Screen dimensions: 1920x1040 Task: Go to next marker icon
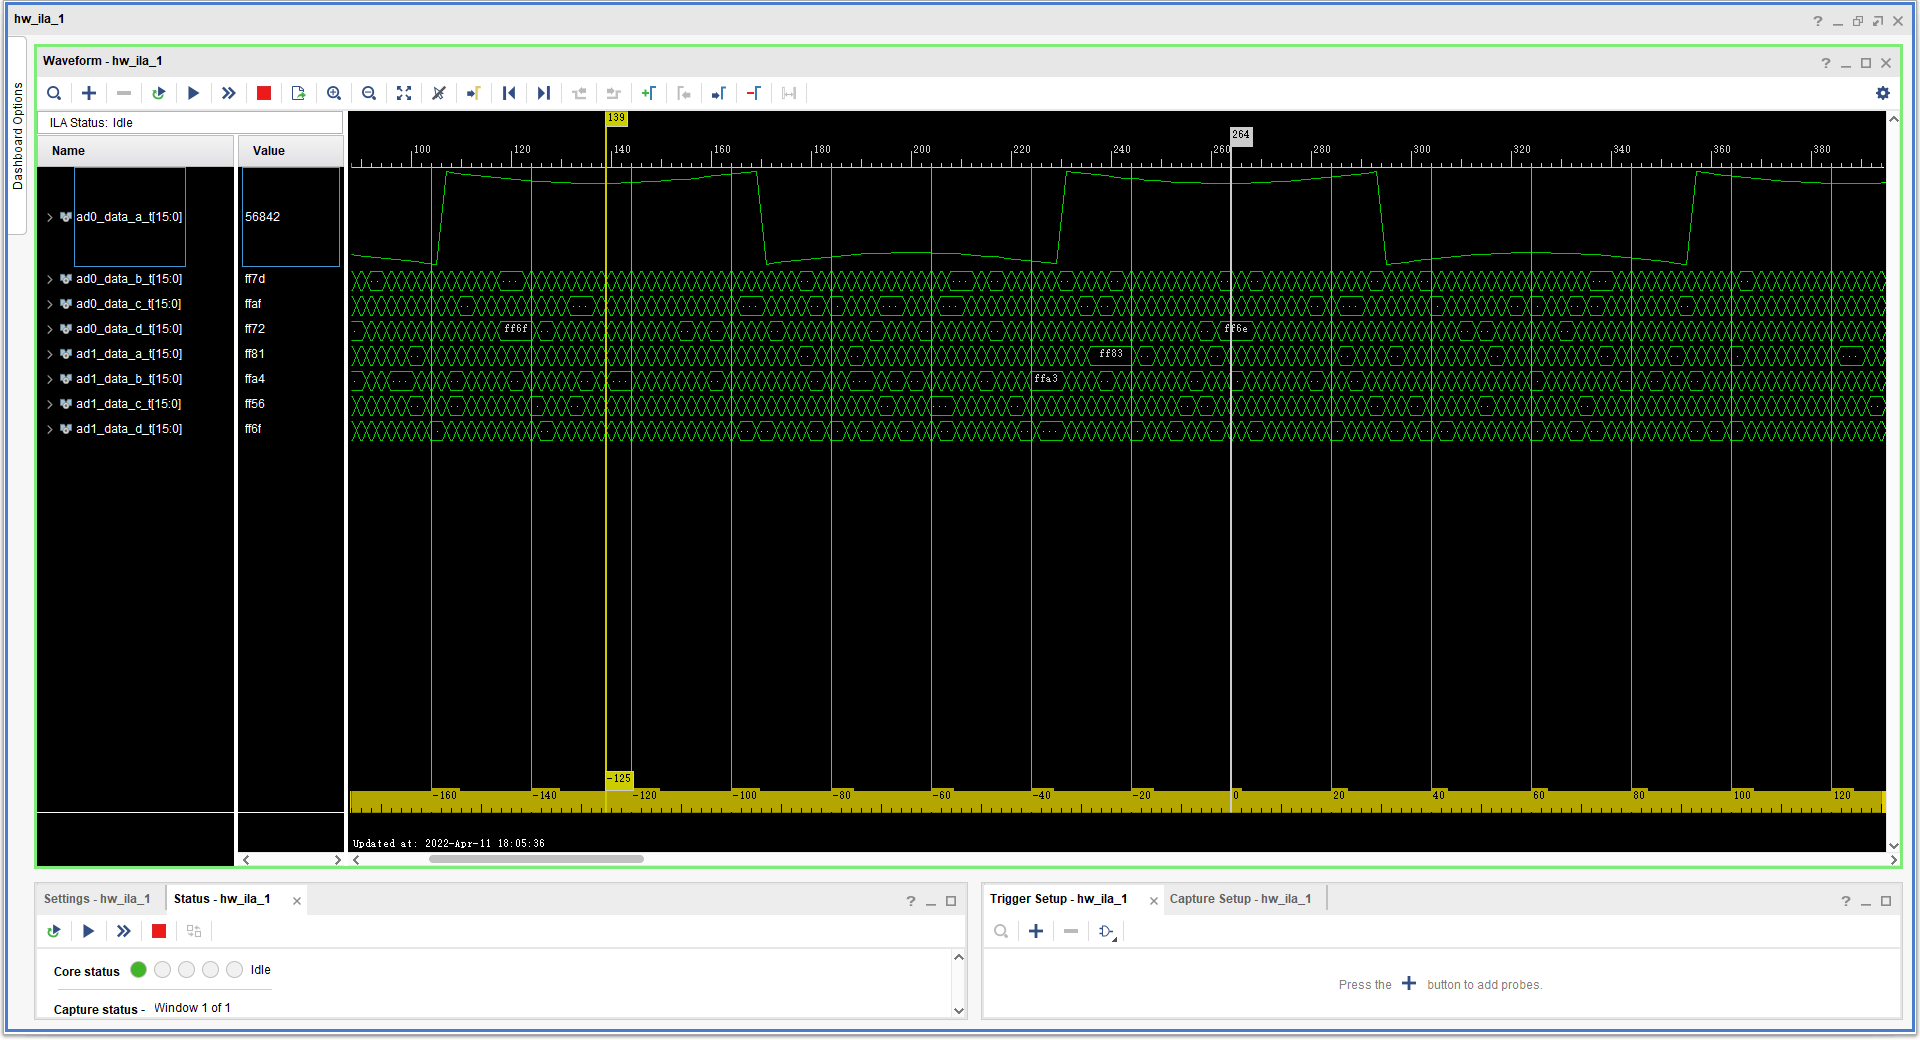tap(718, 93)
